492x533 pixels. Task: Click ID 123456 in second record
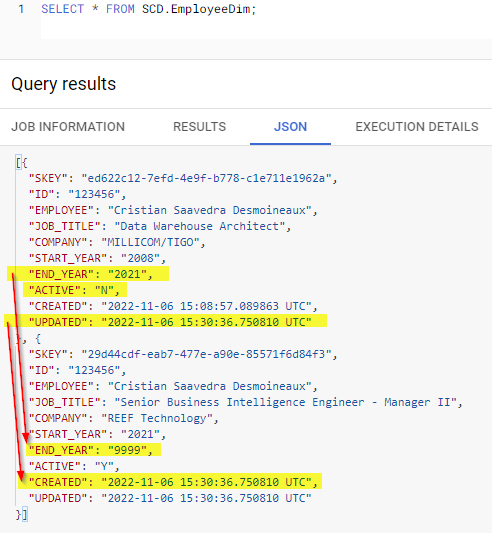click(x=94, y=370)
